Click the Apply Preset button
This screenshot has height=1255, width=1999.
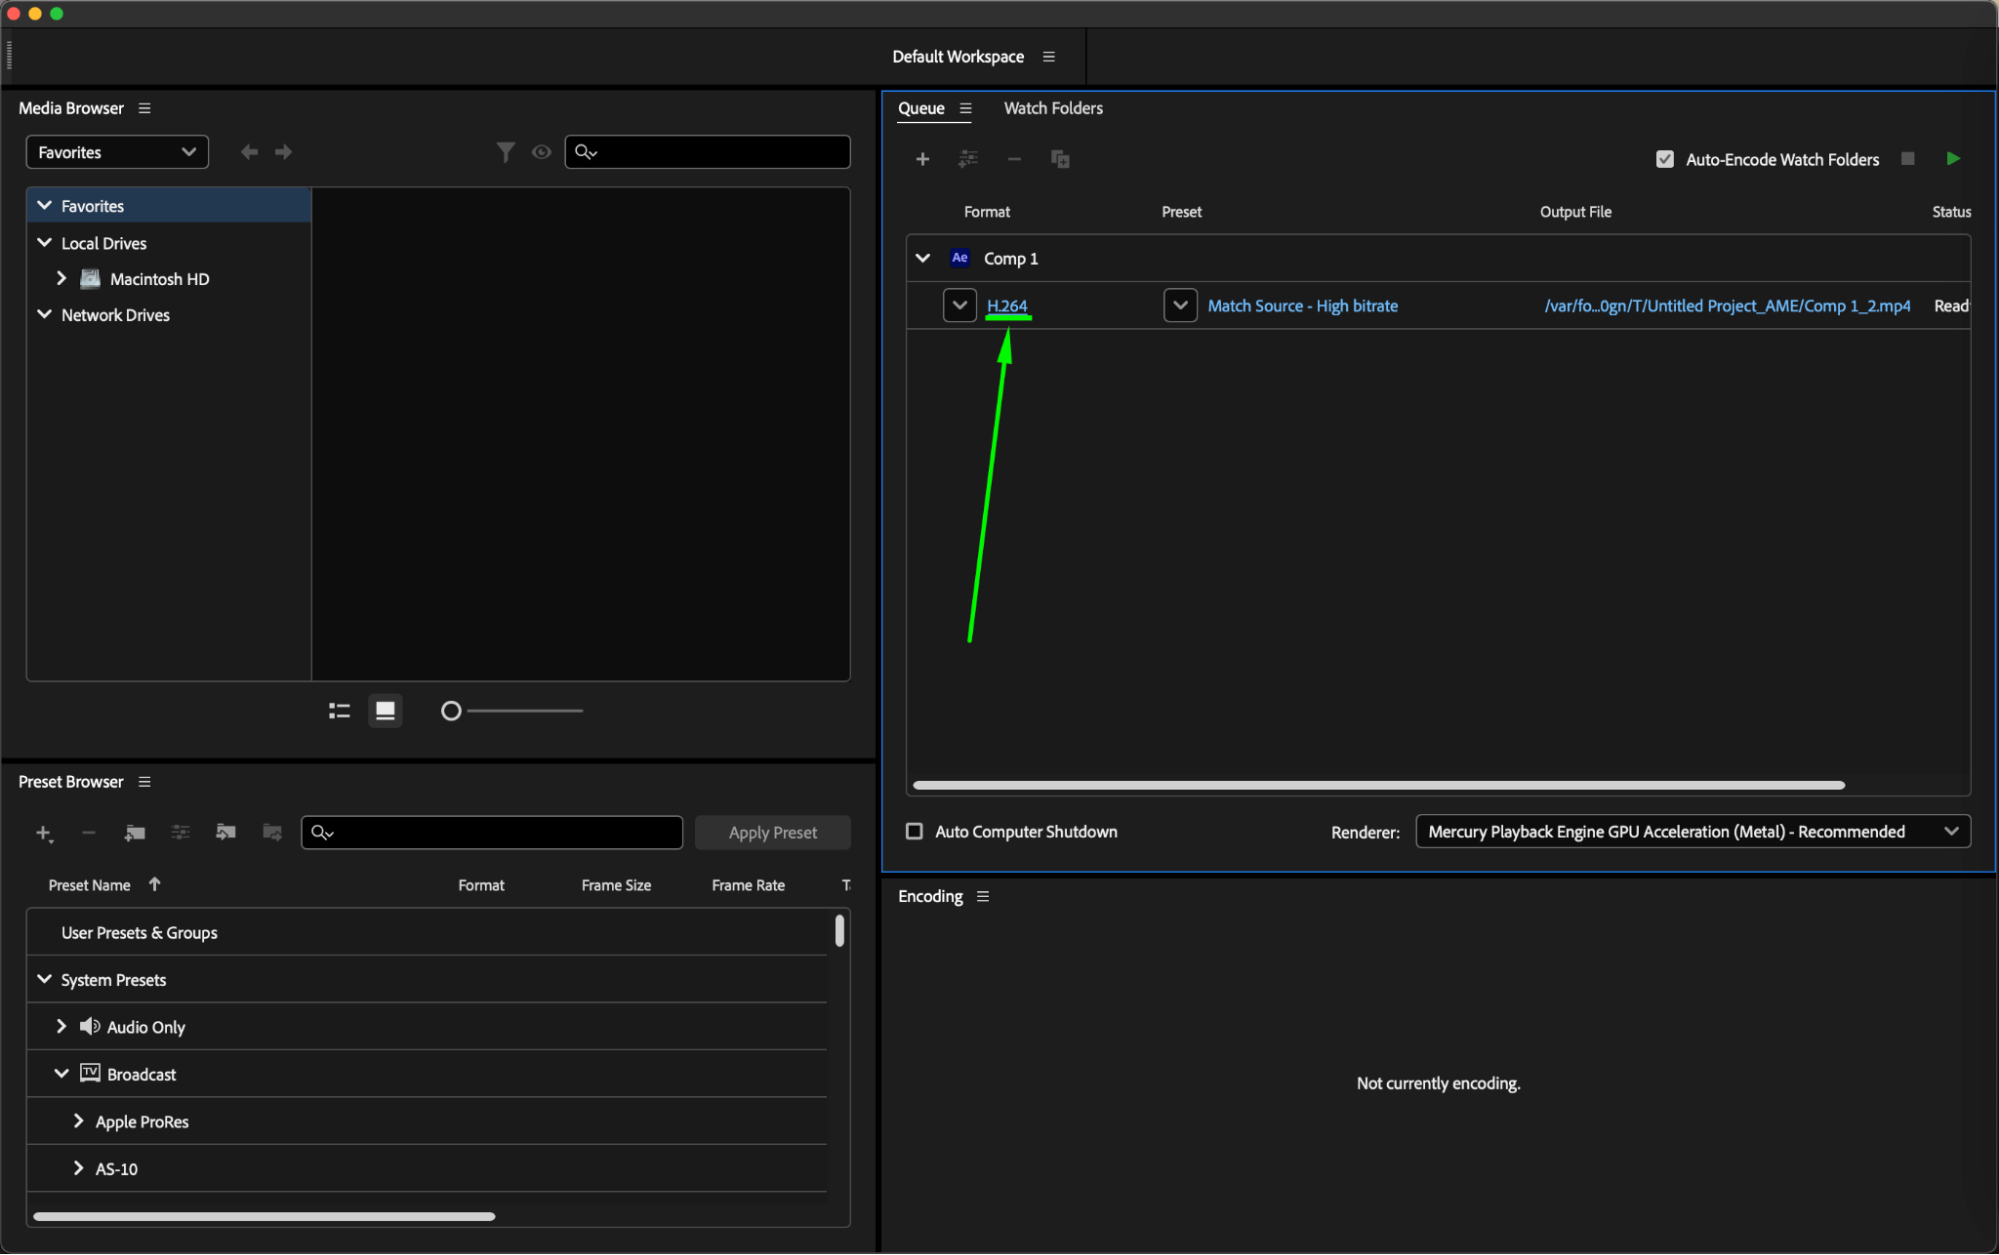tap(772, 832)
